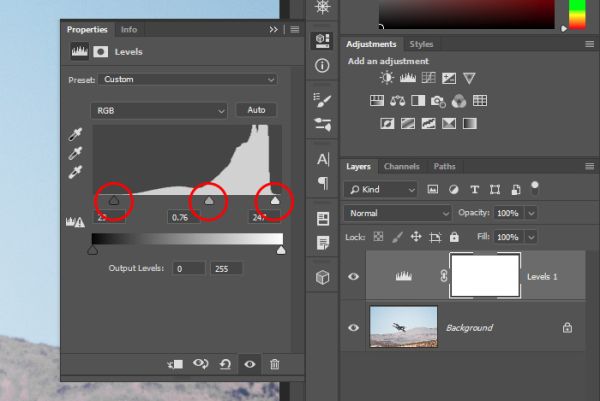This screenshot has width=600, height=401.
Task: Open the Kind layer filter dropdown
Action: (381, 189)
